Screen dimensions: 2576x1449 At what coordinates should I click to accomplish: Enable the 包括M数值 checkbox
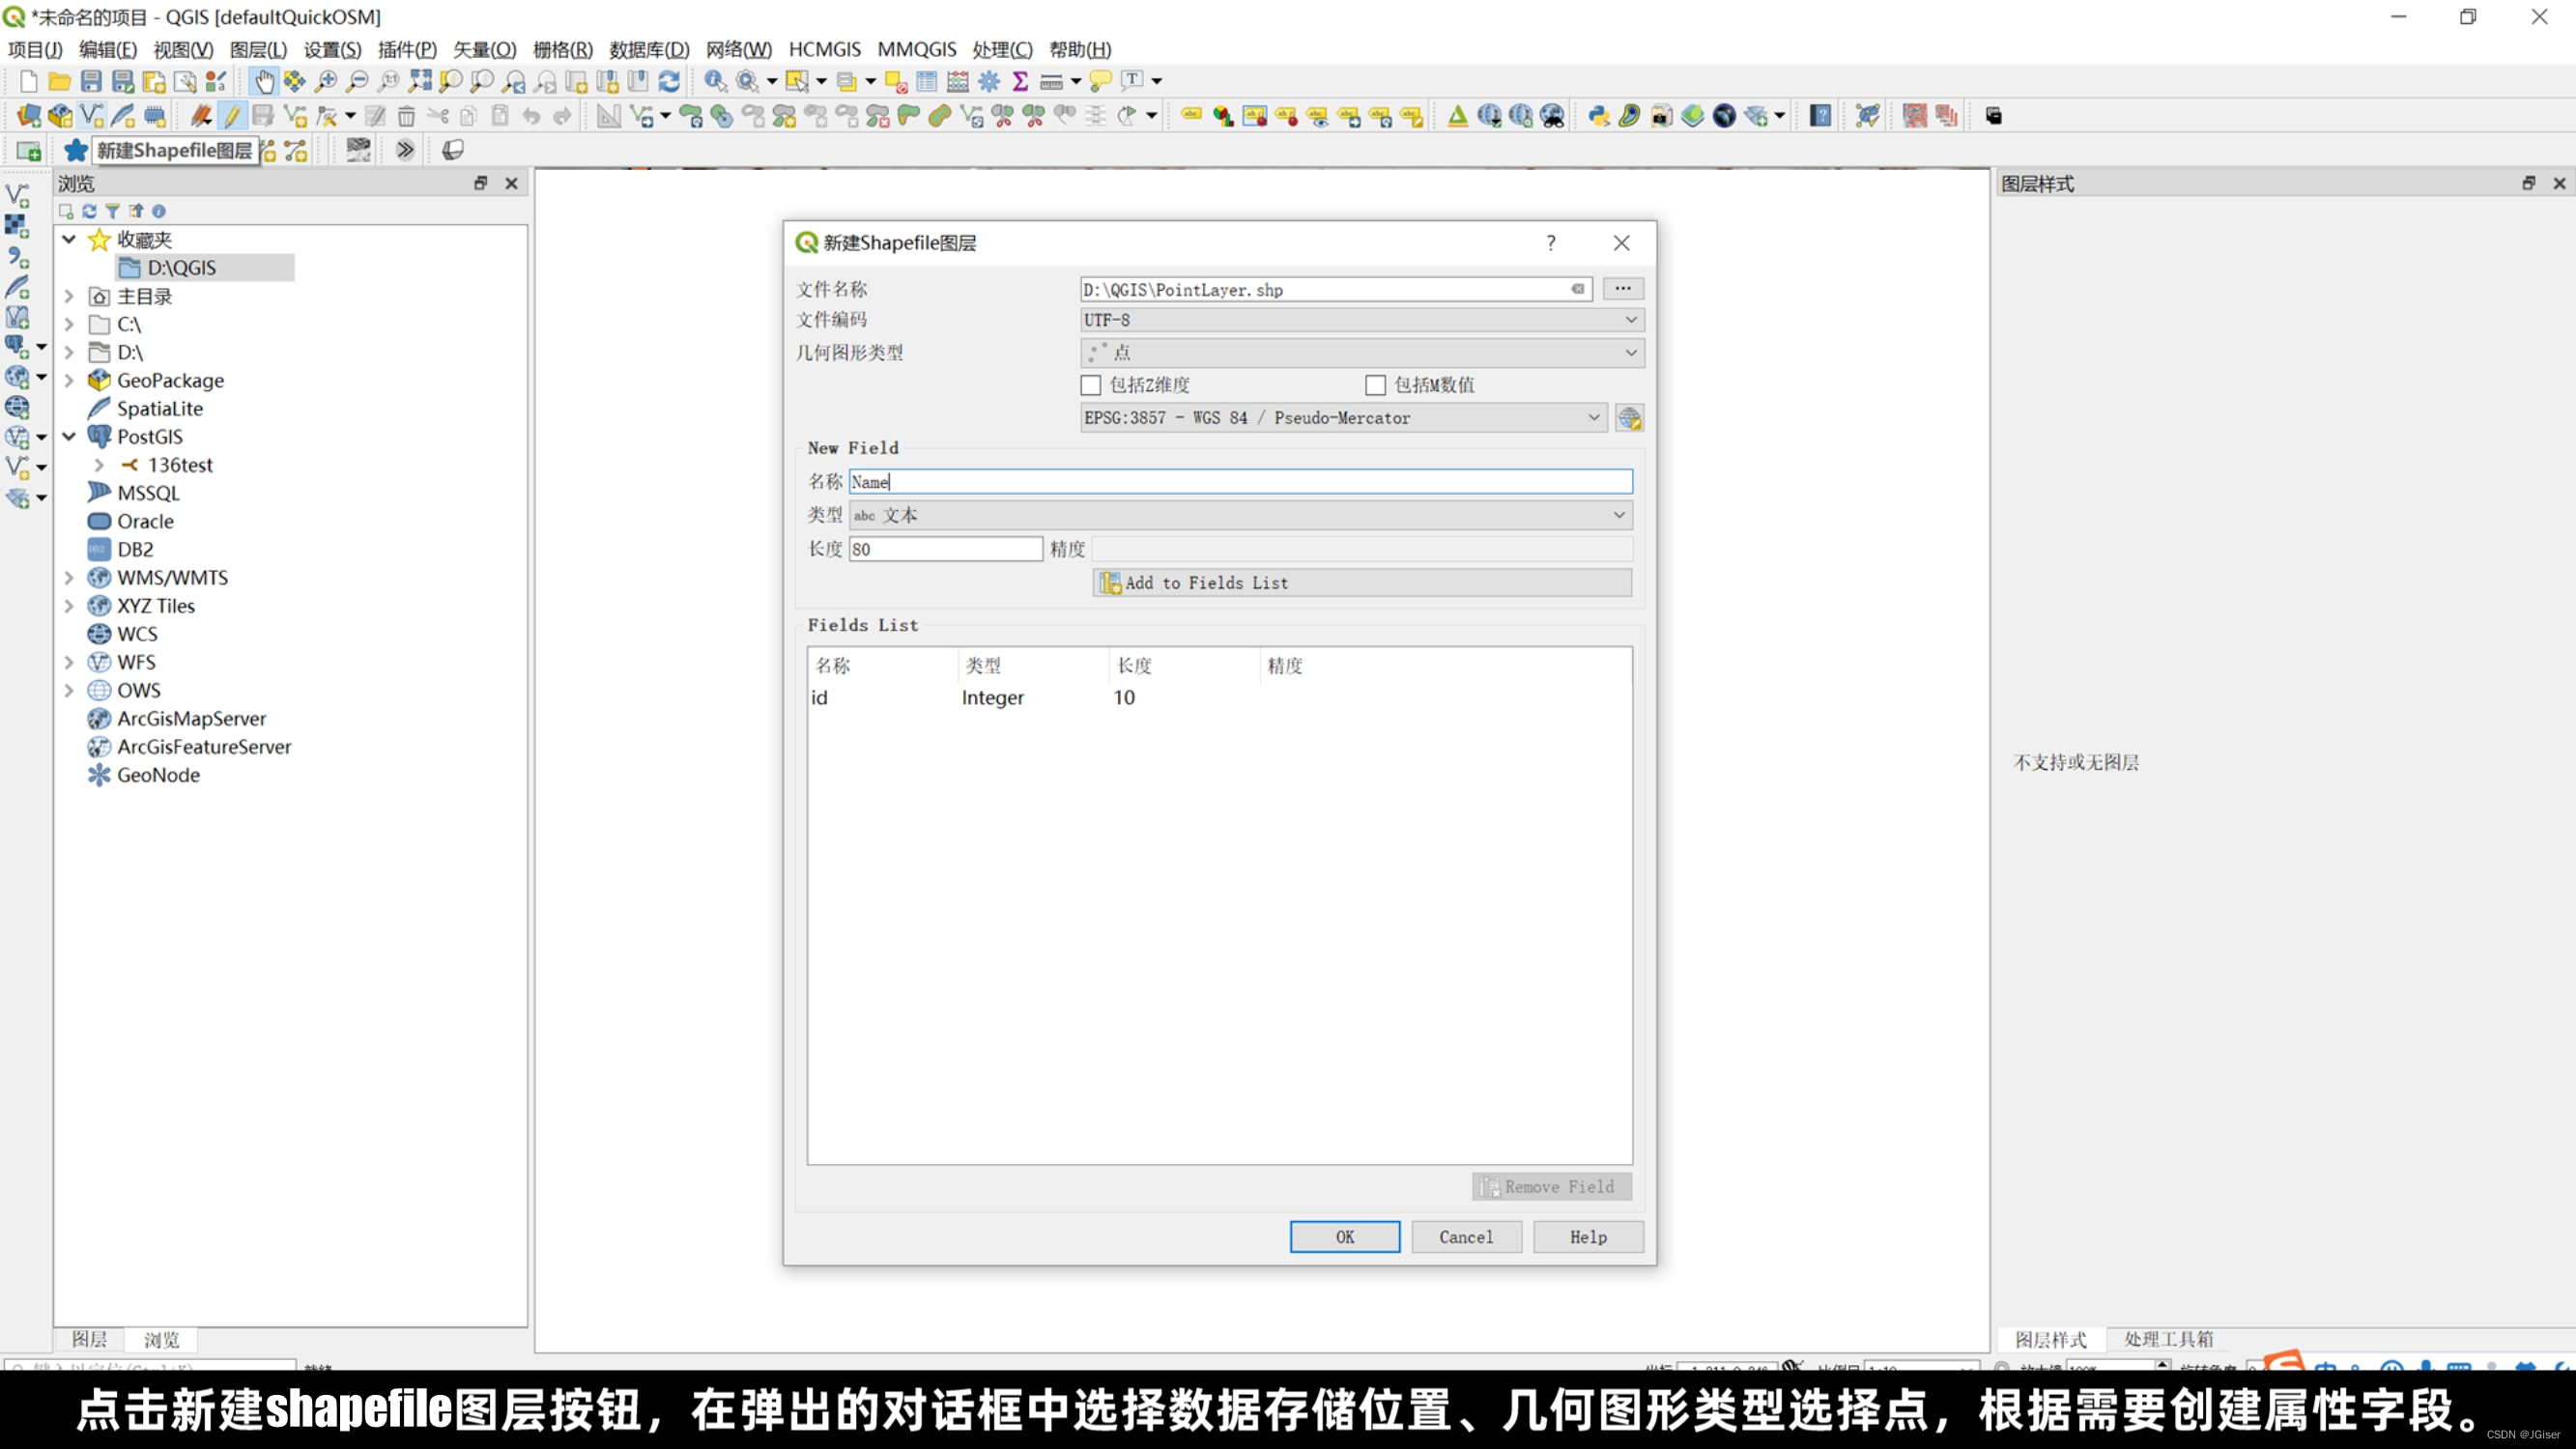[x=1375, y=385]
